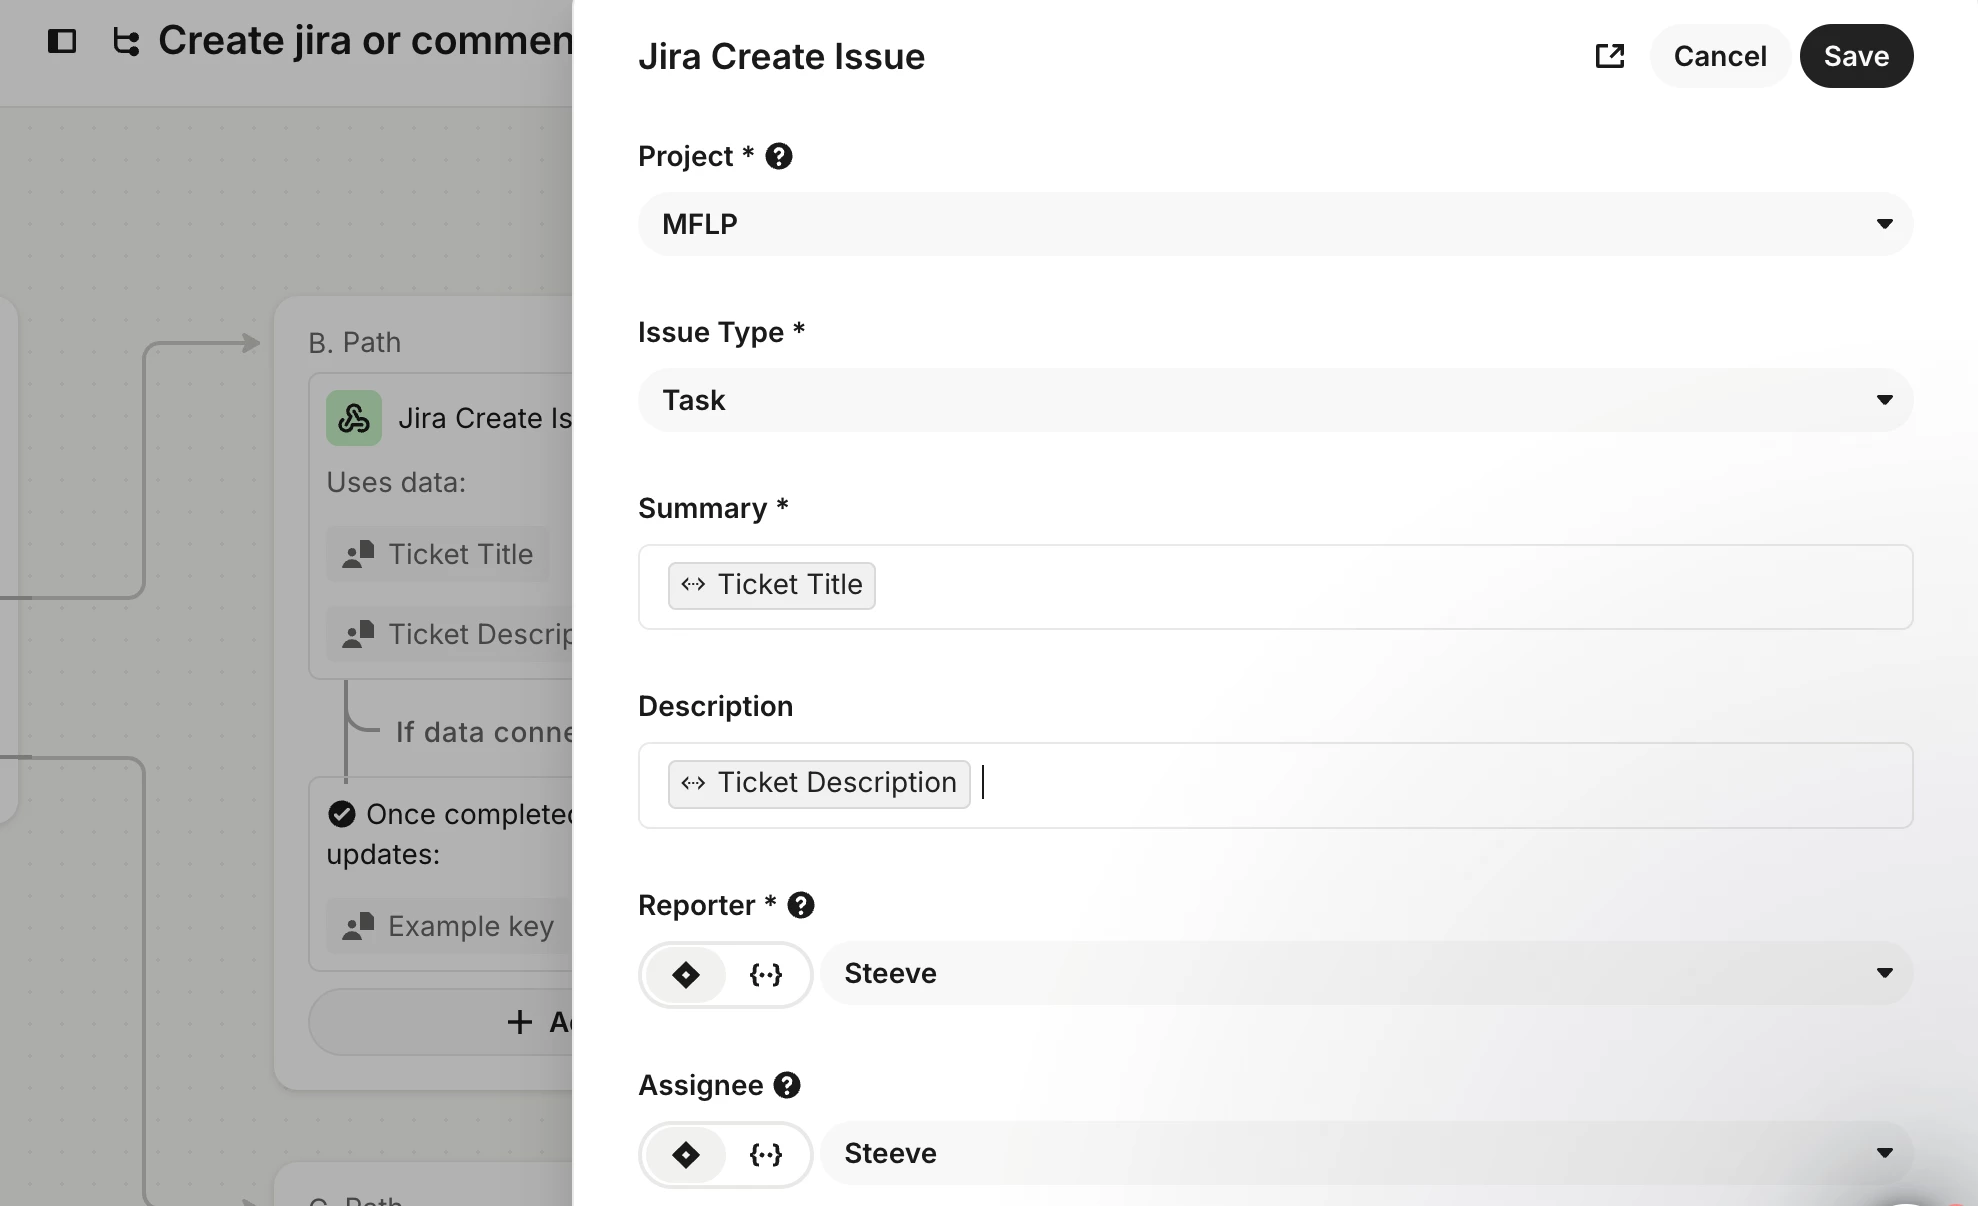Click the Jira Create Issue panel heading
This screenshot has height=1206, width=1978.
pyautogui.click(x=781, y=56)
